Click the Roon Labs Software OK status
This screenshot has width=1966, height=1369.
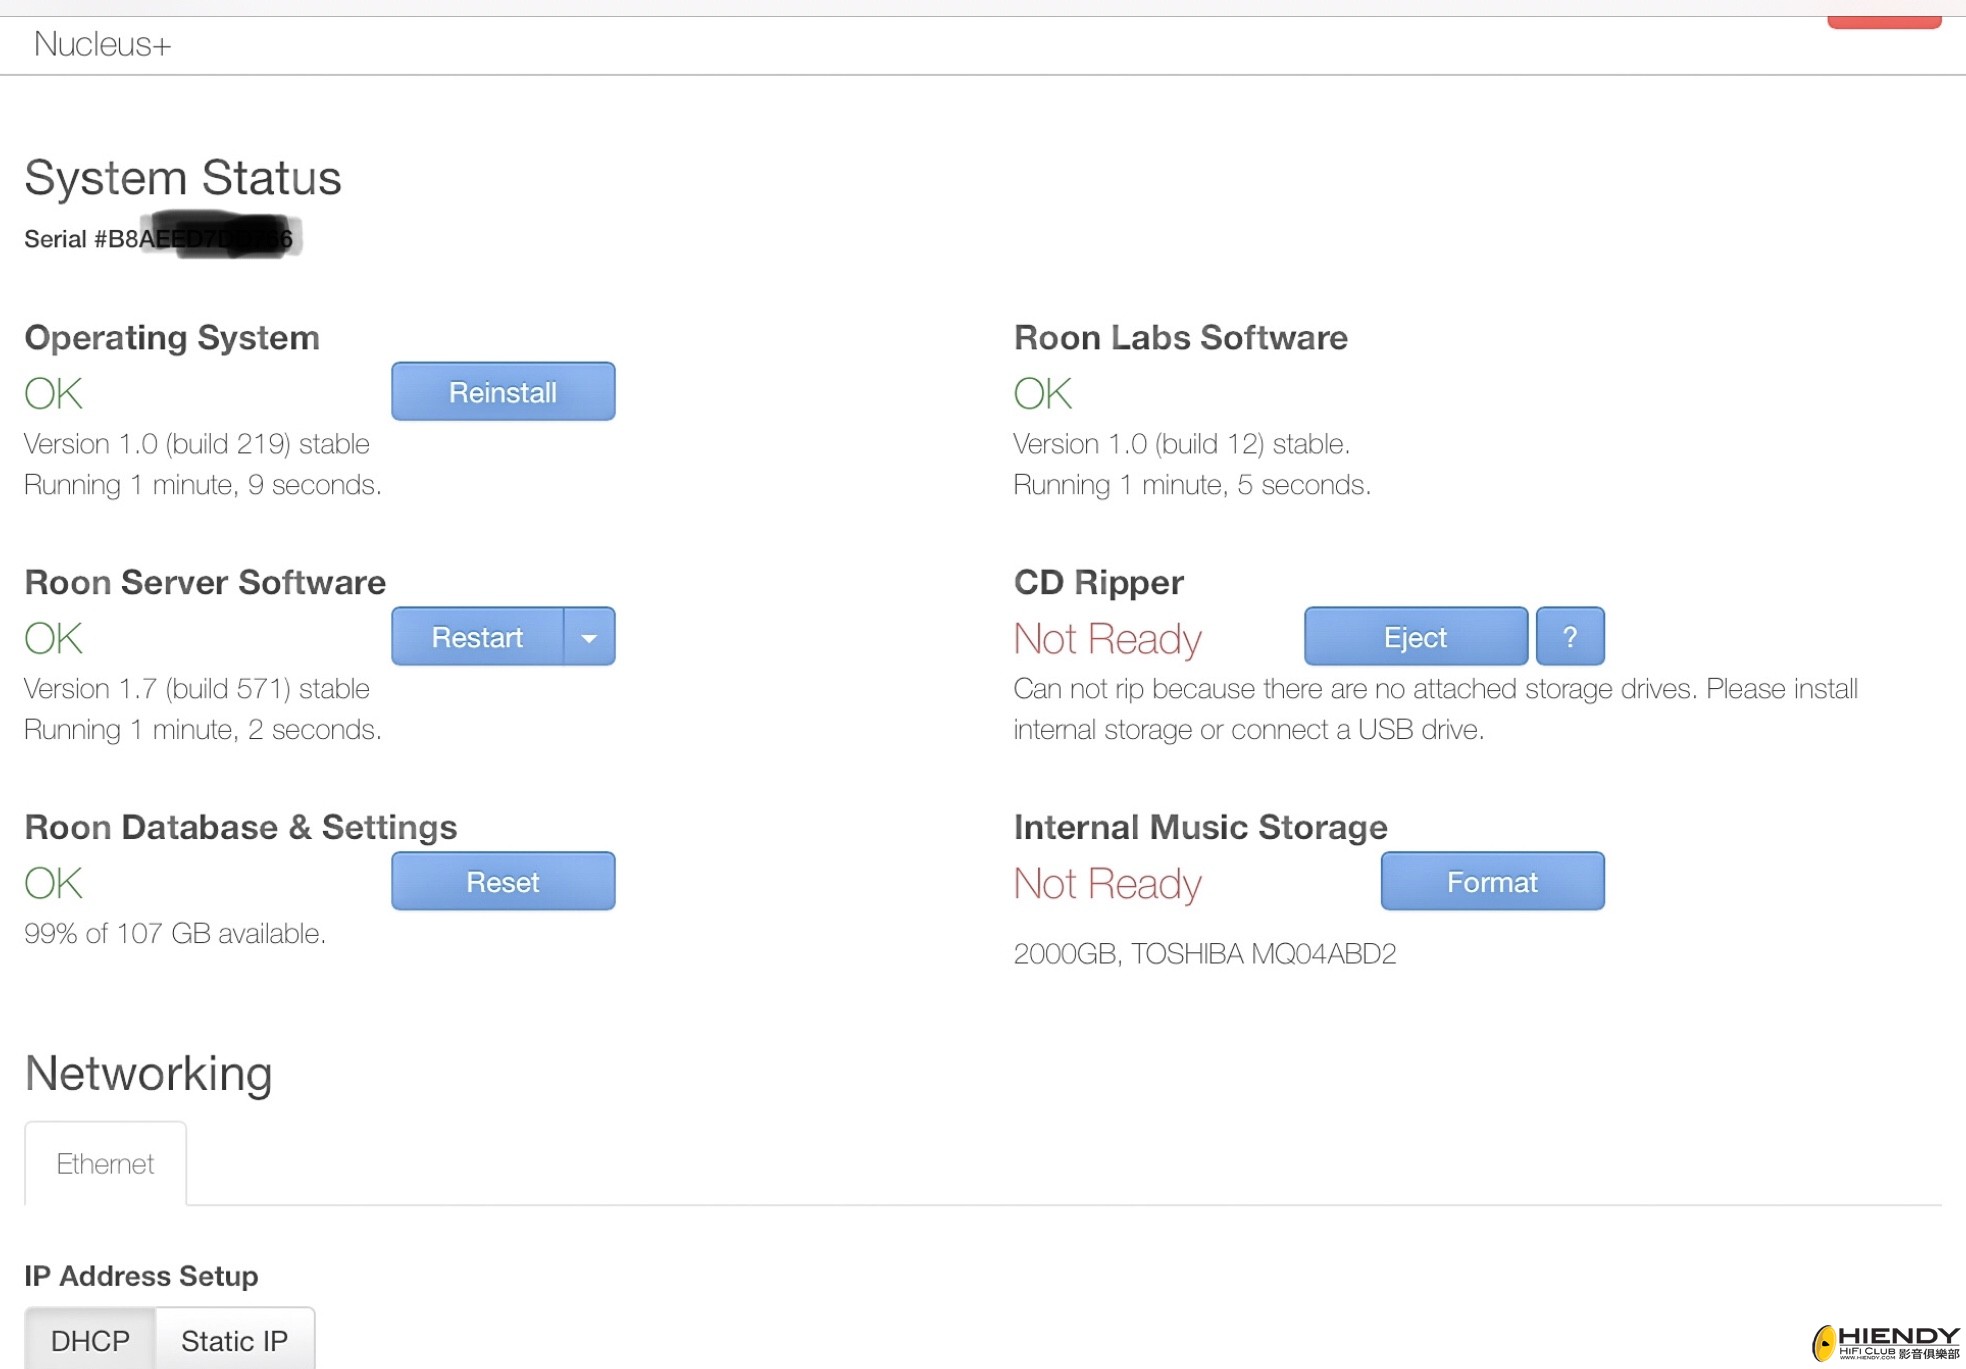[1042, 393]
